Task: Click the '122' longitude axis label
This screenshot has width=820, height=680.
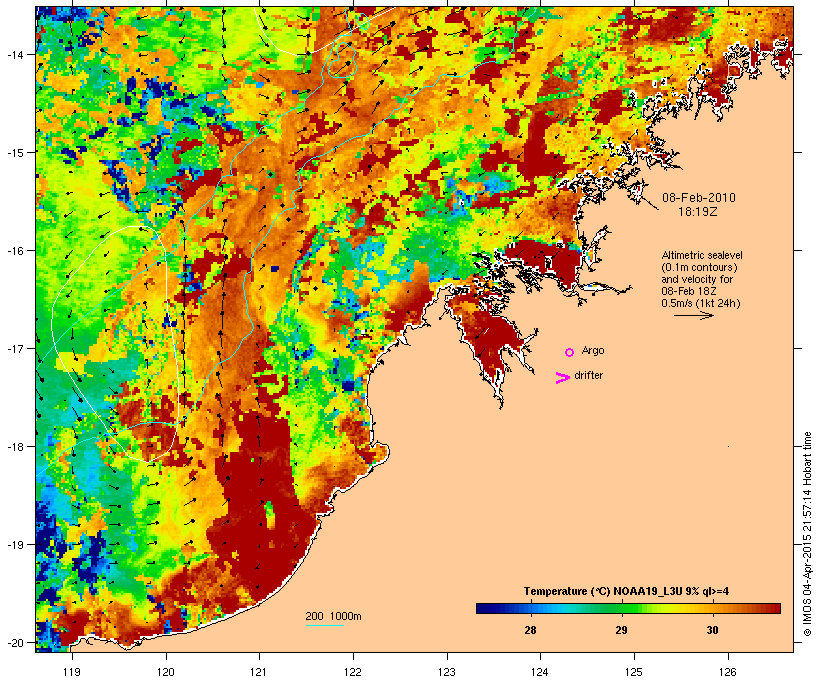Action: click(x=353, y=672)
